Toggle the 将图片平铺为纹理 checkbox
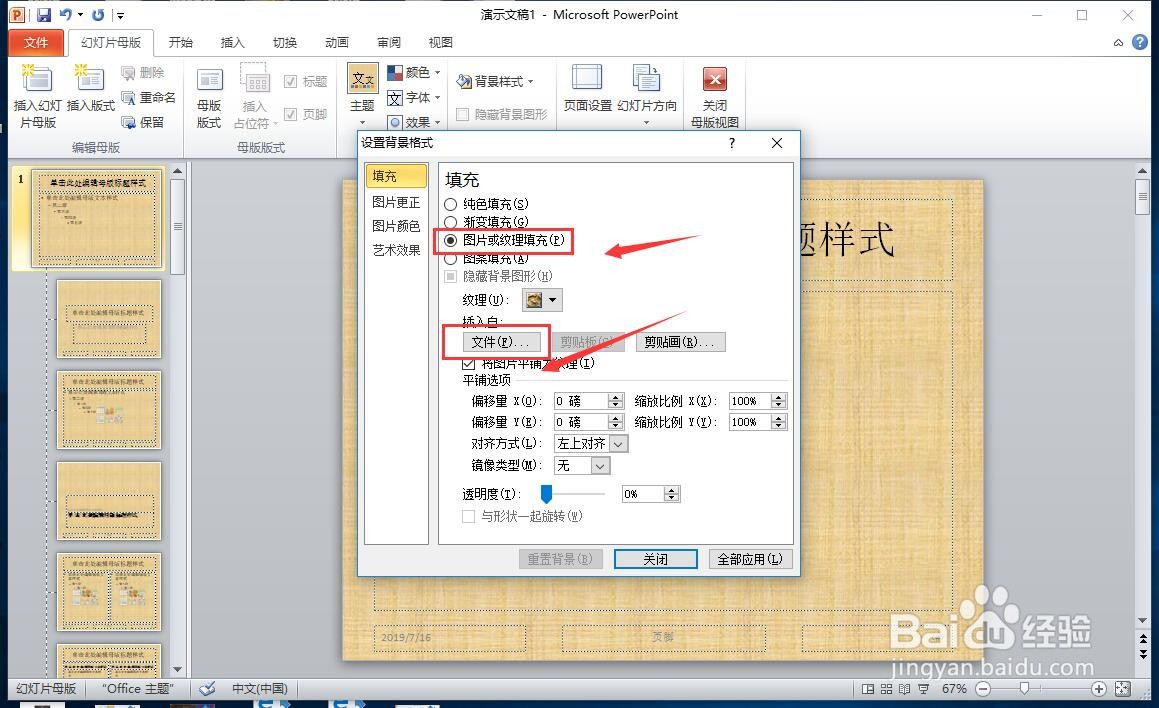Image resolution: width=1159 pixels, height=708 pixels. [x=468, y=363]
